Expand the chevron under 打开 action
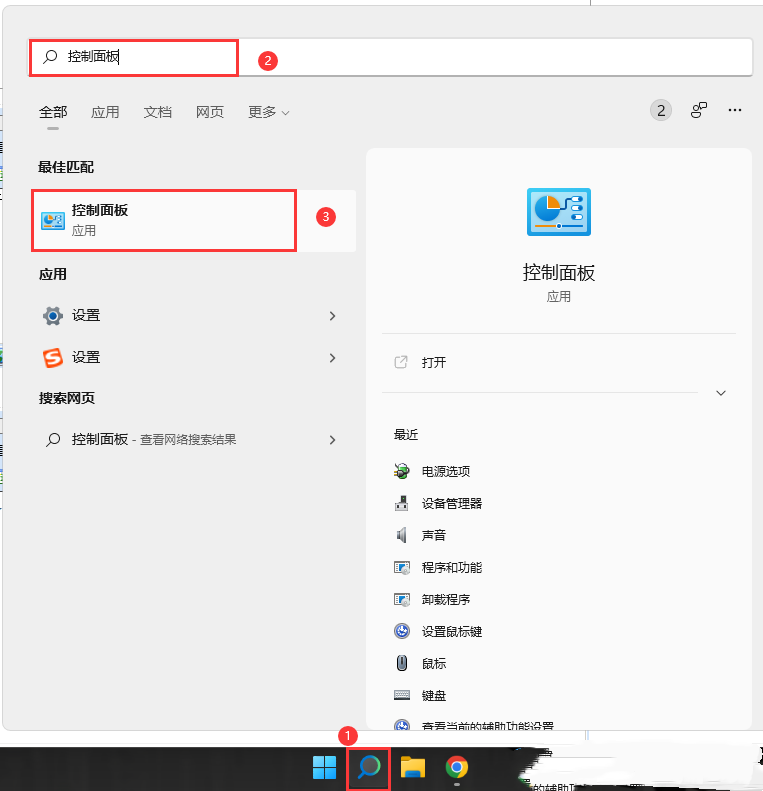 (720, 393)
